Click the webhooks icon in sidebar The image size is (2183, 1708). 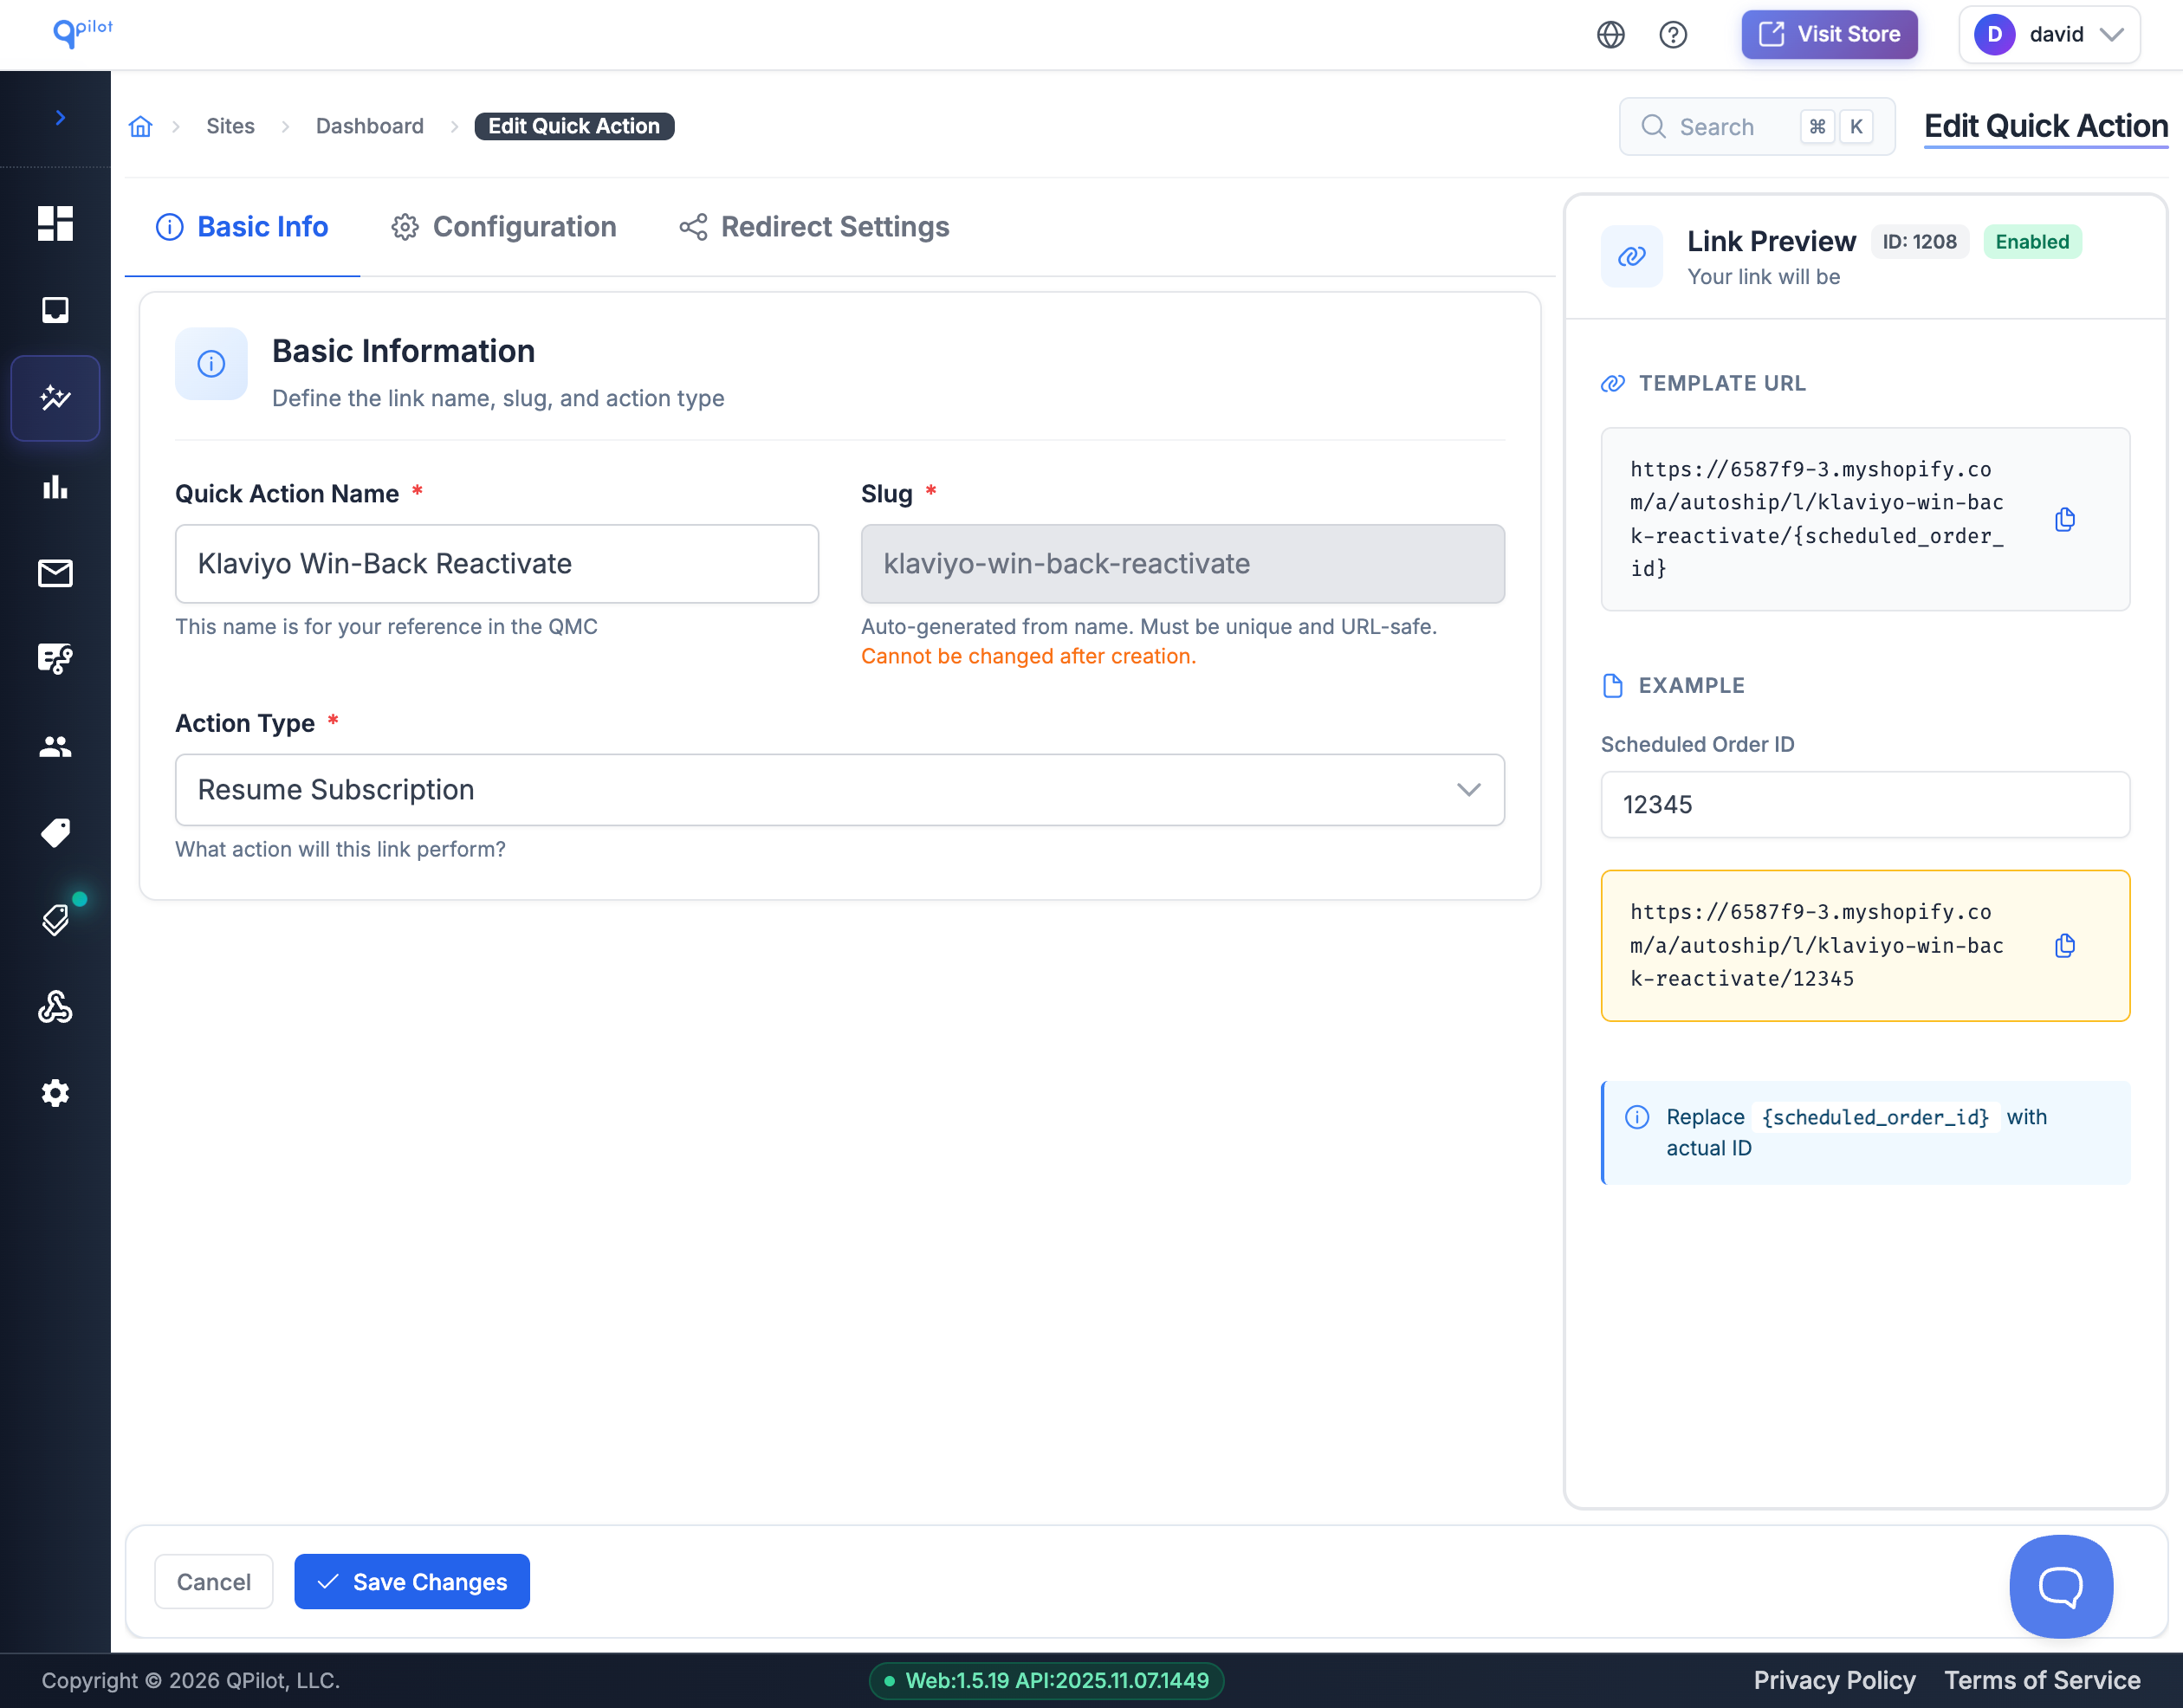55,1006
